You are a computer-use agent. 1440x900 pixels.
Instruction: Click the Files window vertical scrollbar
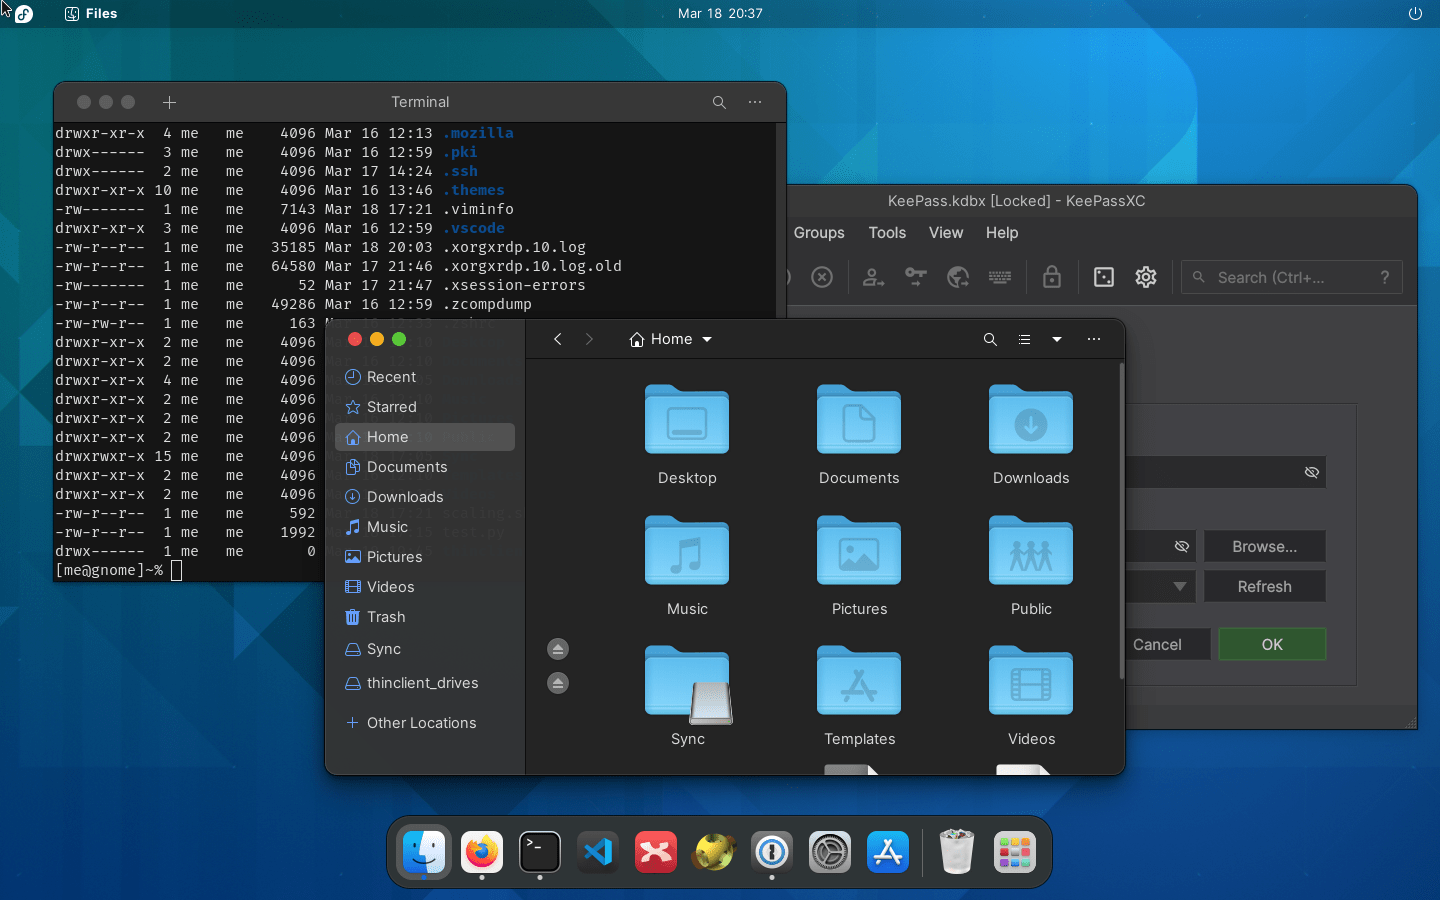tap(1121, 520)
